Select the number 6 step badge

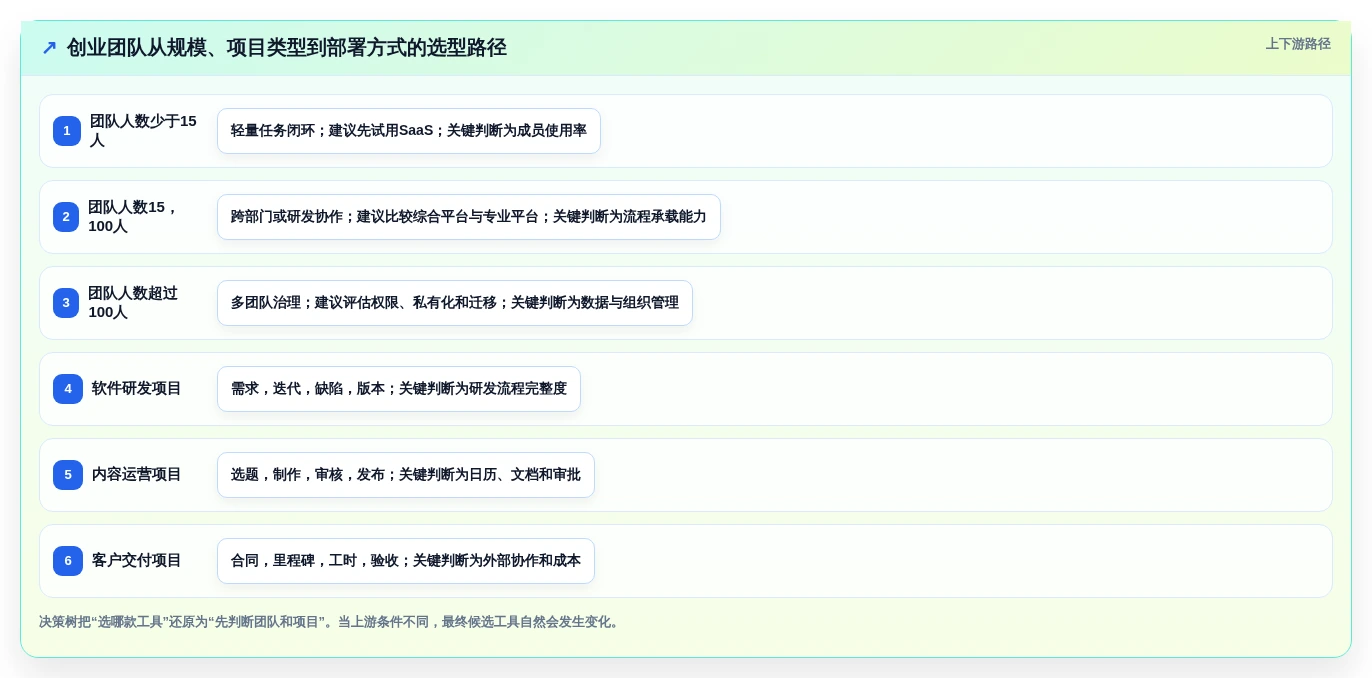68,561
